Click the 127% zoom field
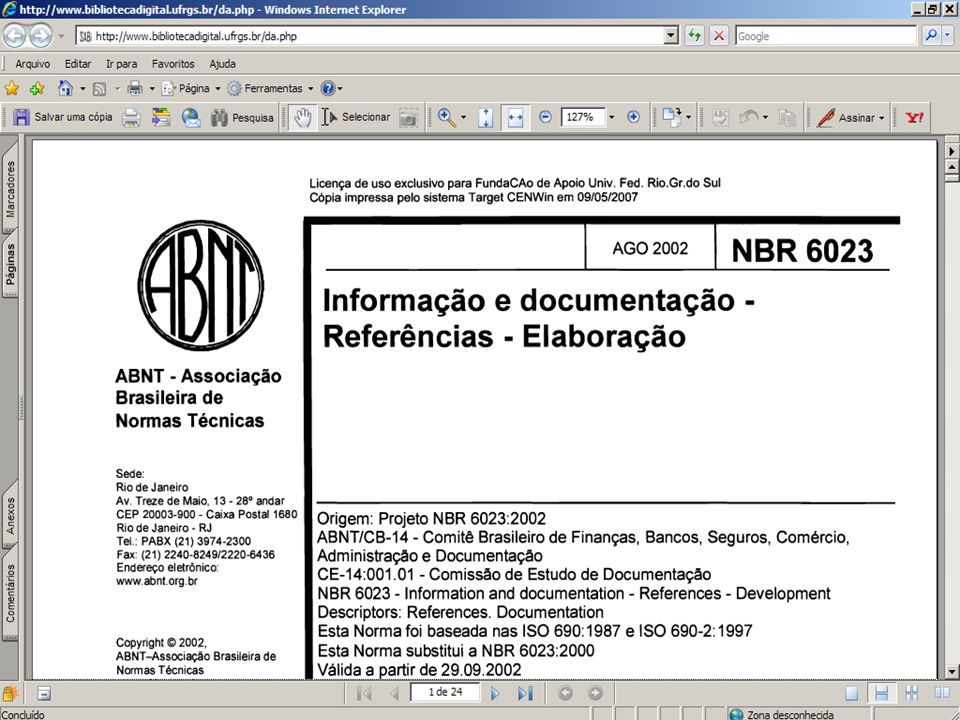The height and width of the screenshot is (720, 960). click(x=582, y=117)
